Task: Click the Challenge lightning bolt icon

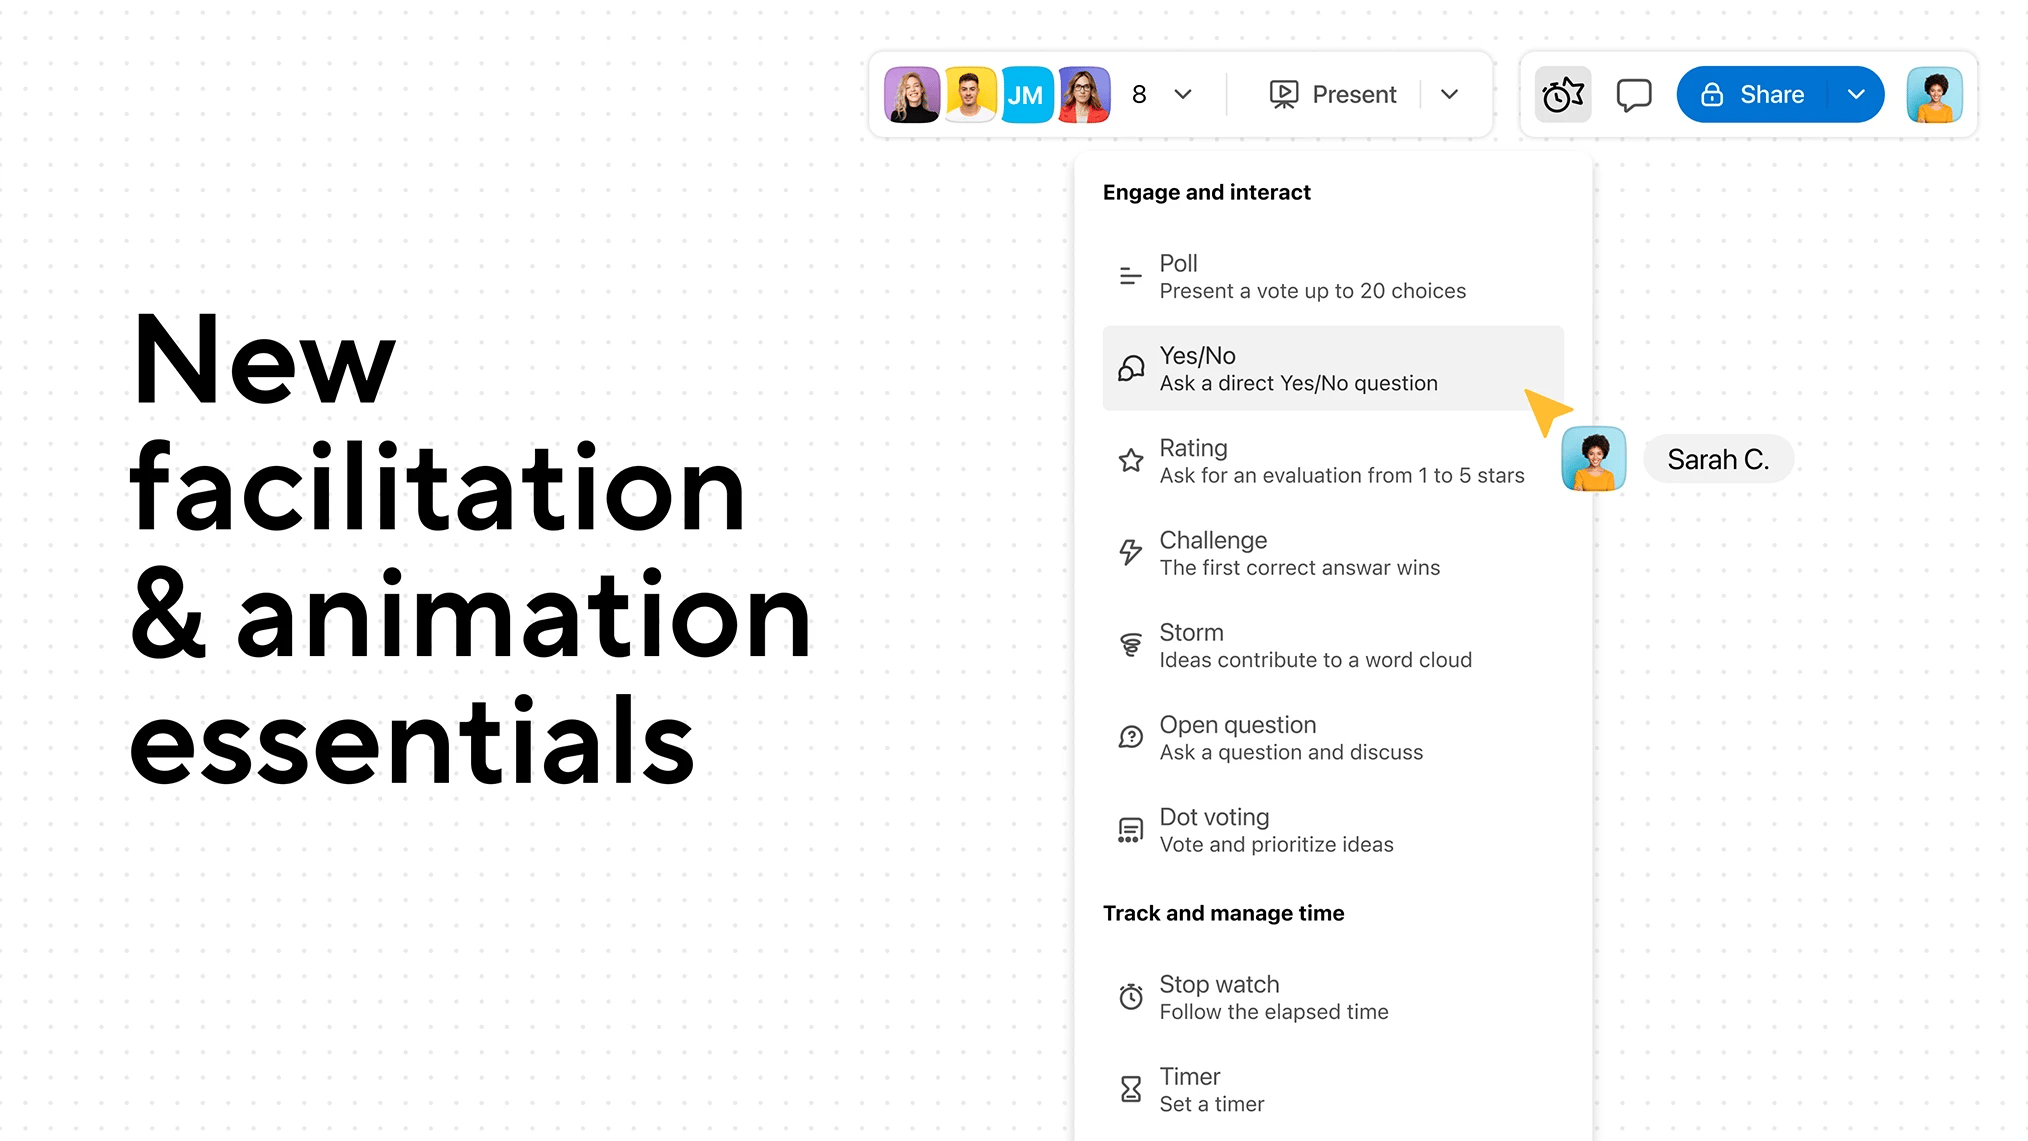Action: tap(1131, 553)
